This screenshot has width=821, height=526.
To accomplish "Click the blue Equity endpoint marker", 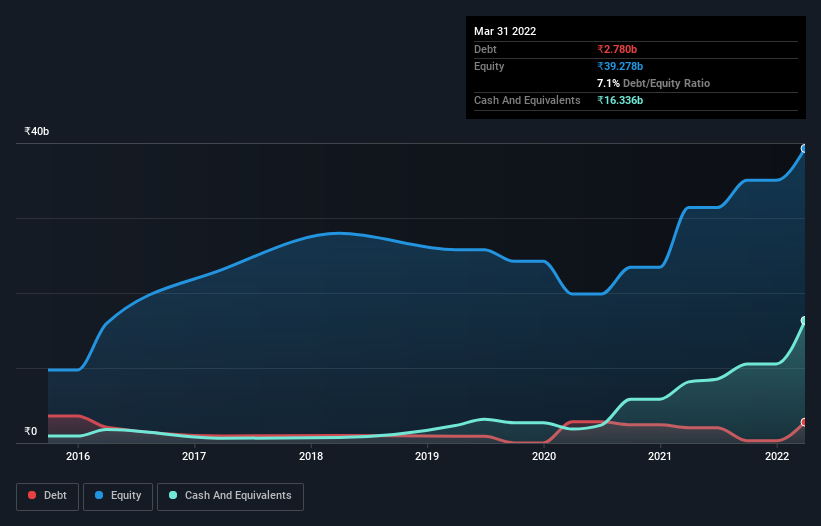I will (804, 149).
